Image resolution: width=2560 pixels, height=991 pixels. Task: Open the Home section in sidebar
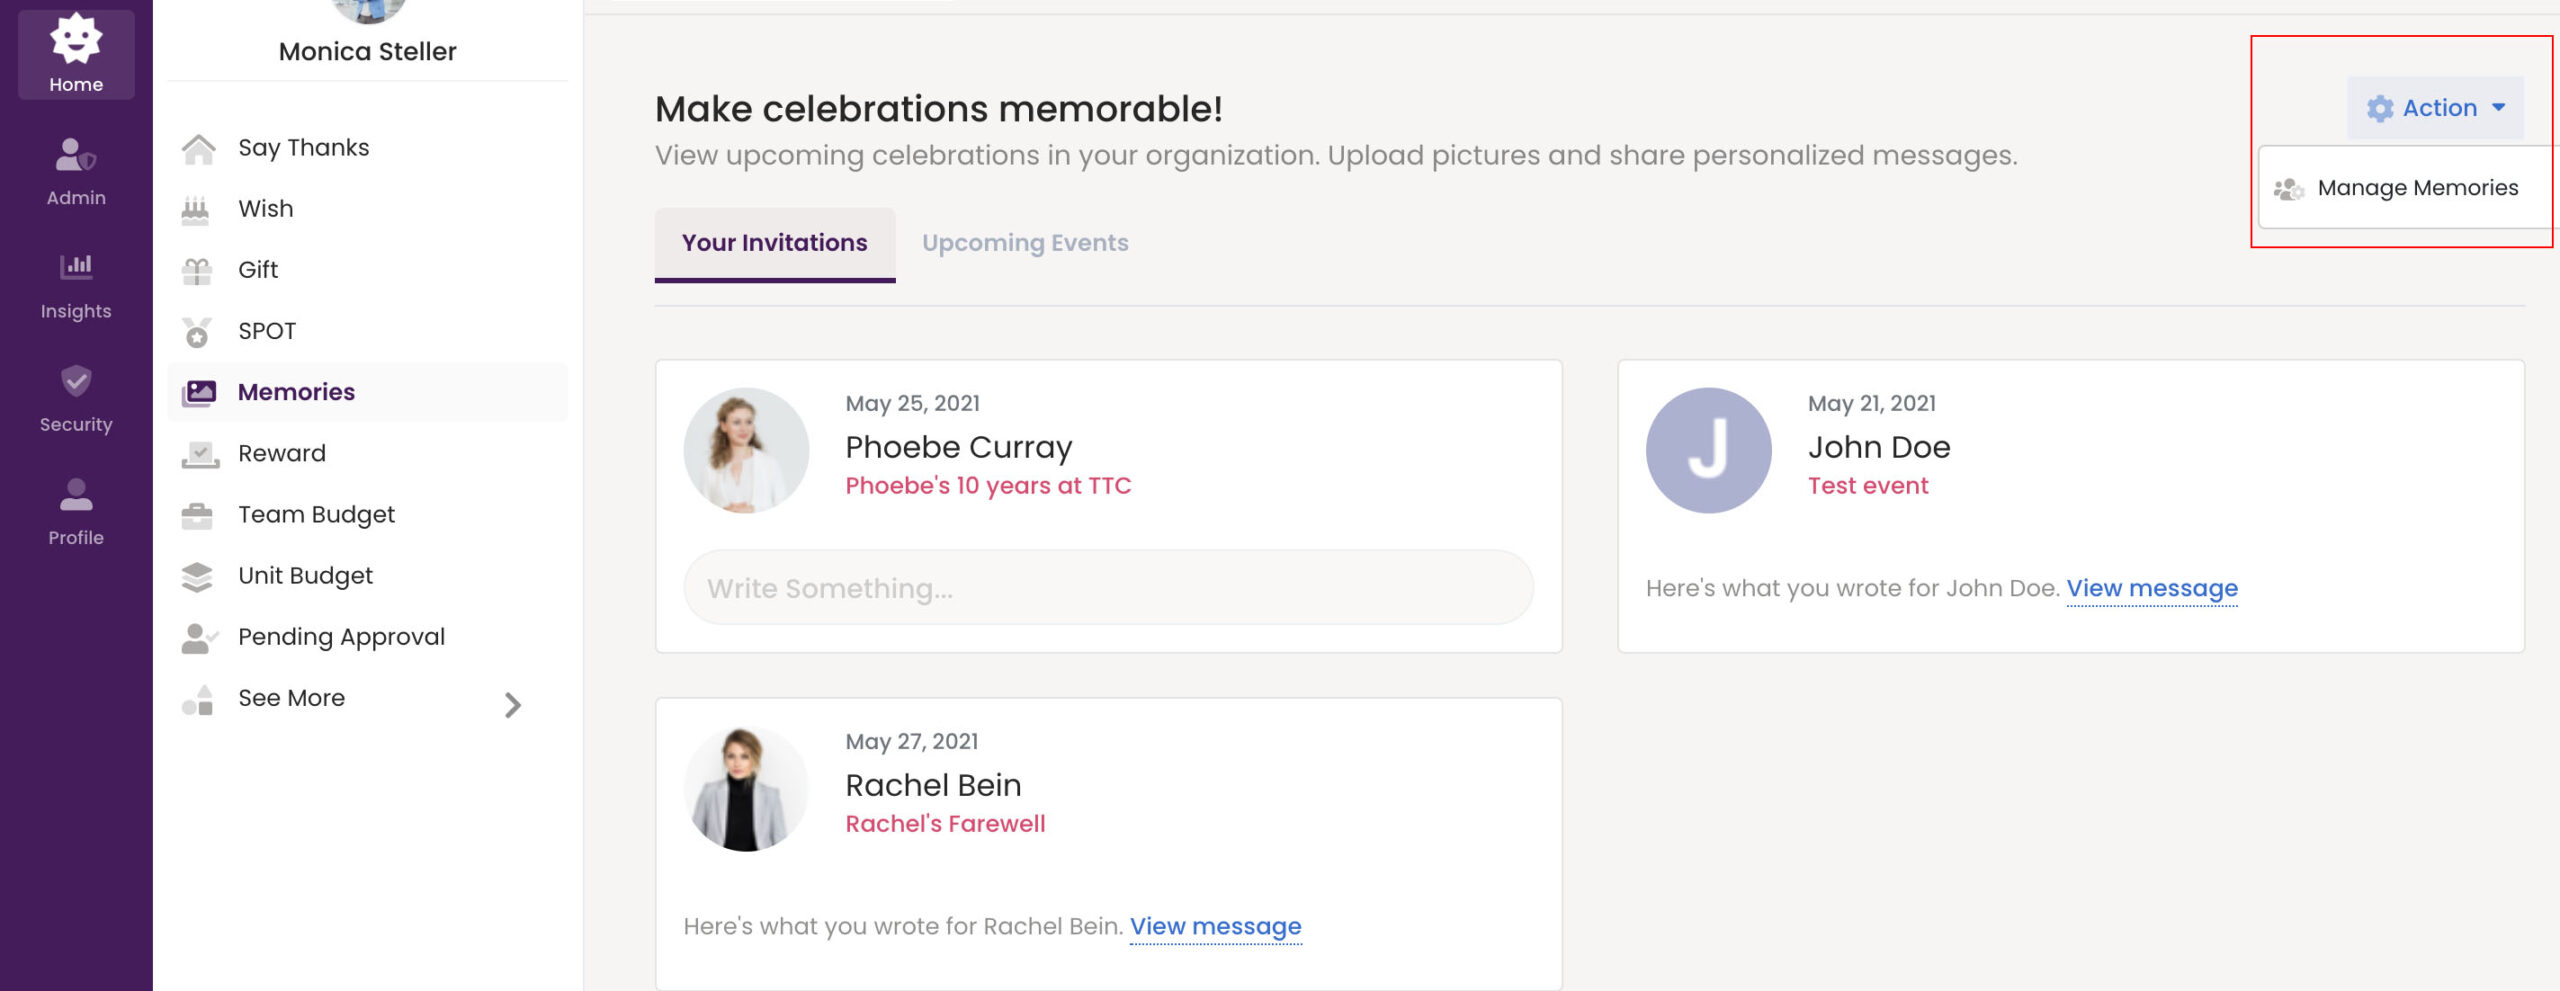[x=76, y=55]
